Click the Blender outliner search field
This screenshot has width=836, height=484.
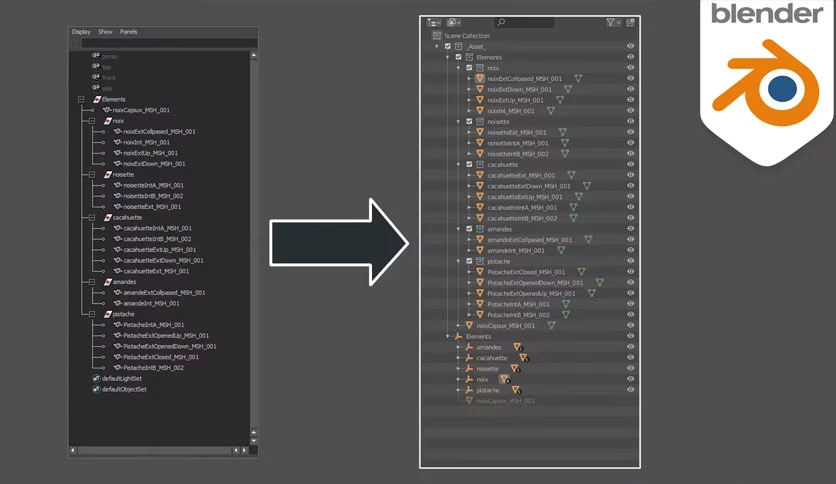(524, 22)
